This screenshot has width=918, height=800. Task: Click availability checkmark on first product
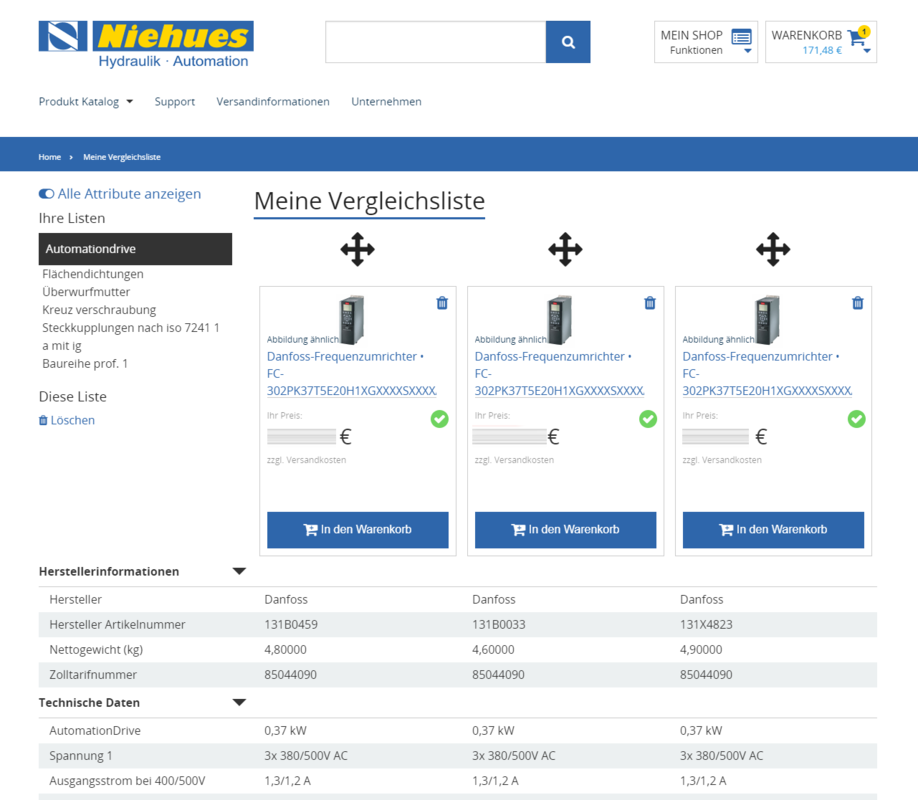point(440,419)
